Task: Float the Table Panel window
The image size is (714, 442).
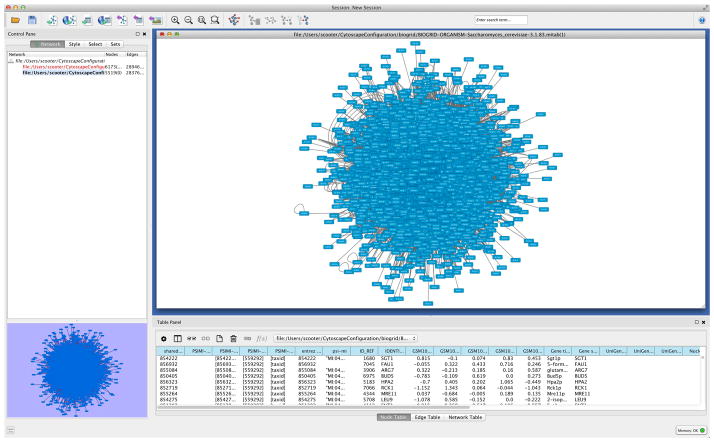Action: point(697,322)
